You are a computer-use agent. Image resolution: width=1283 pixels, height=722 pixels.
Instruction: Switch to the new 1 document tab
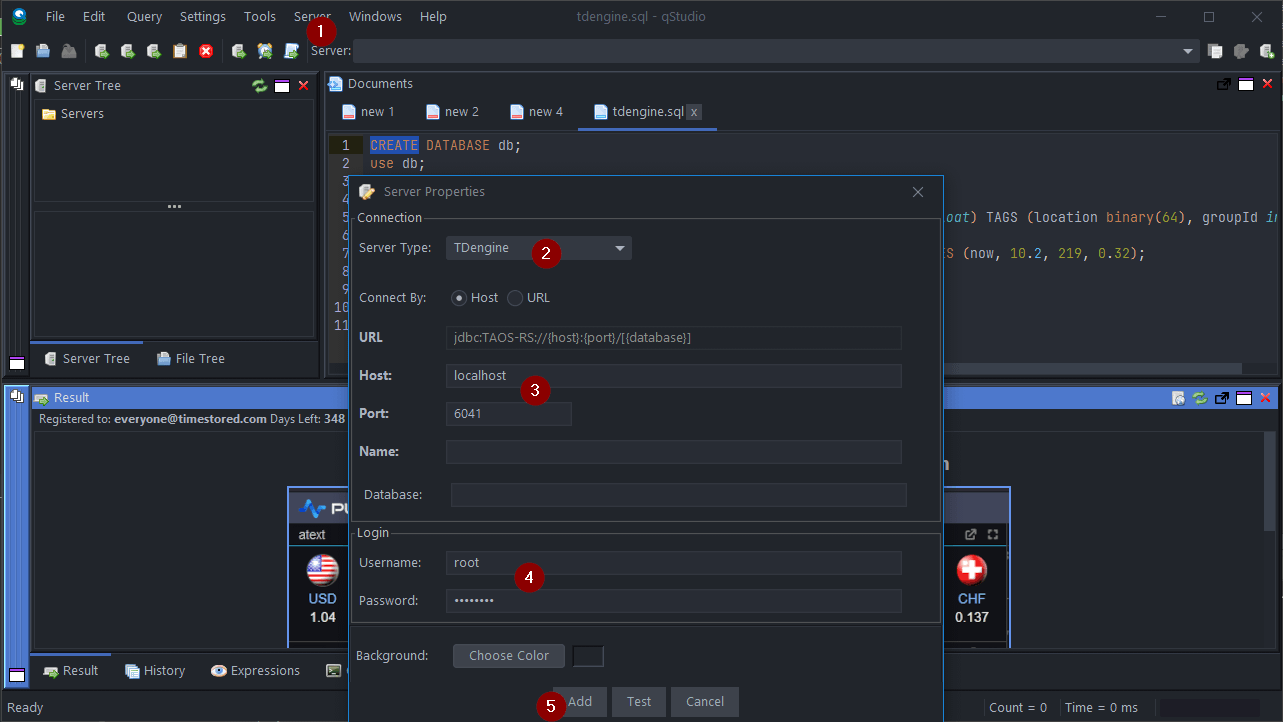coord(368,112)
